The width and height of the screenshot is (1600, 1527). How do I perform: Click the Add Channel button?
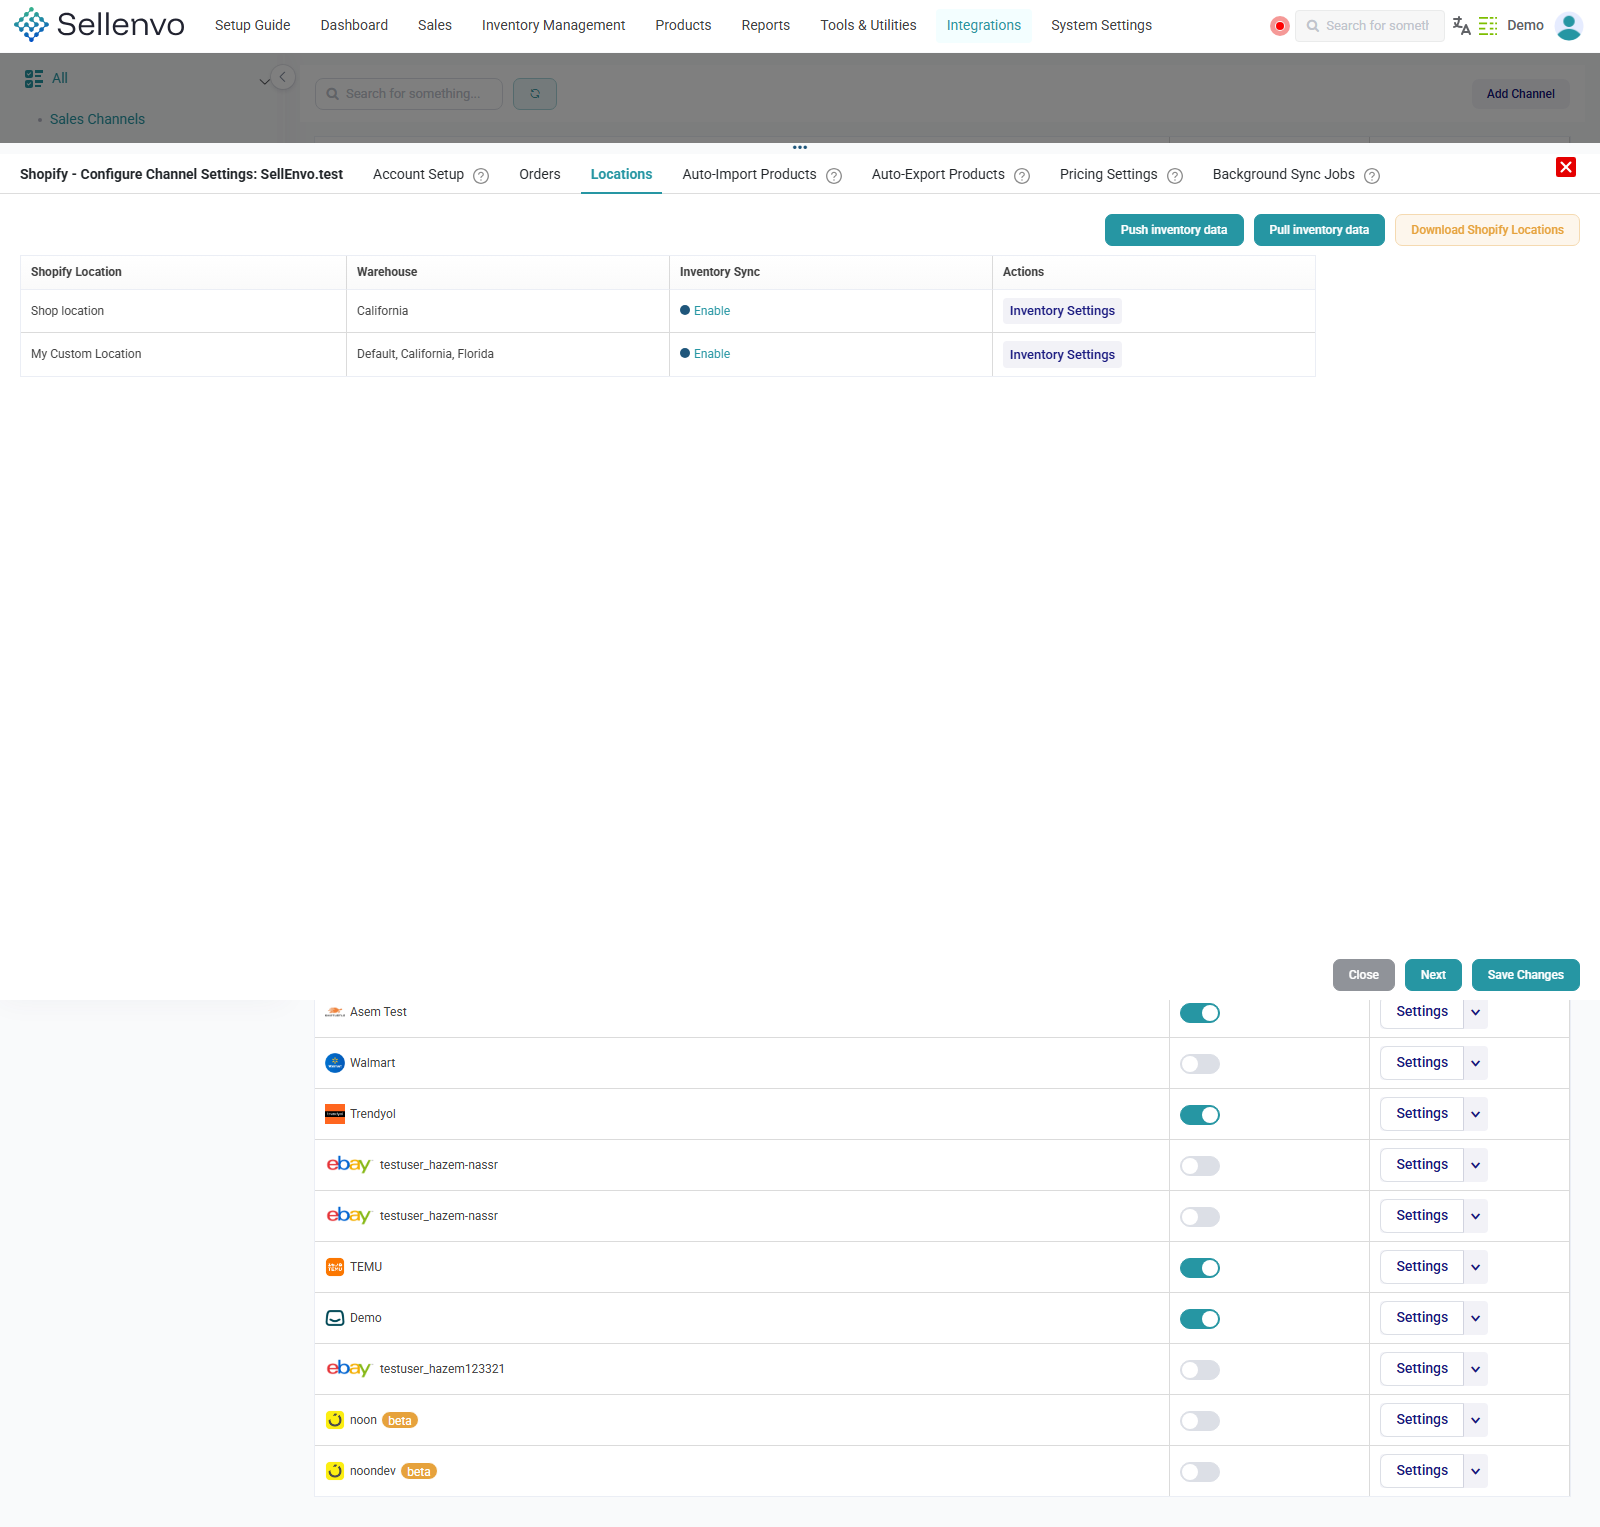[x=1520, y=94]
